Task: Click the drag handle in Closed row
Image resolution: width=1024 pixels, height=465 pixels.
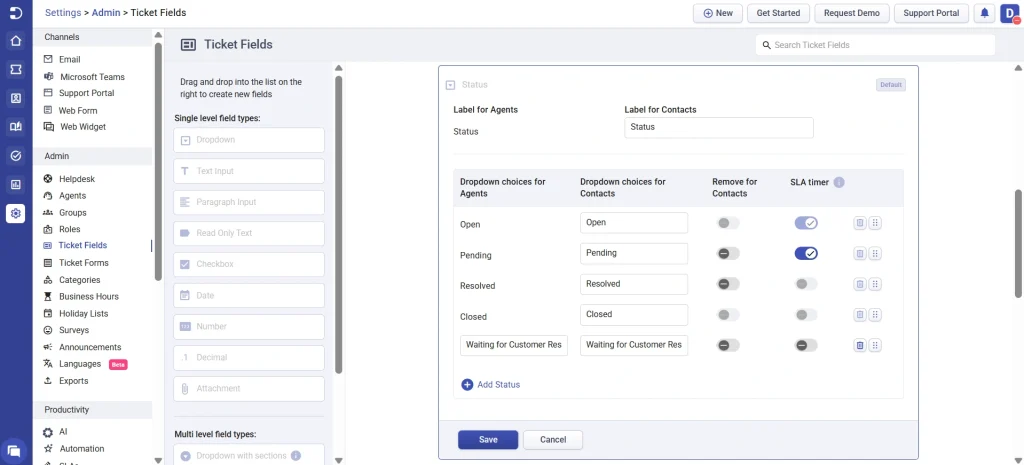Action: [876, 315]
